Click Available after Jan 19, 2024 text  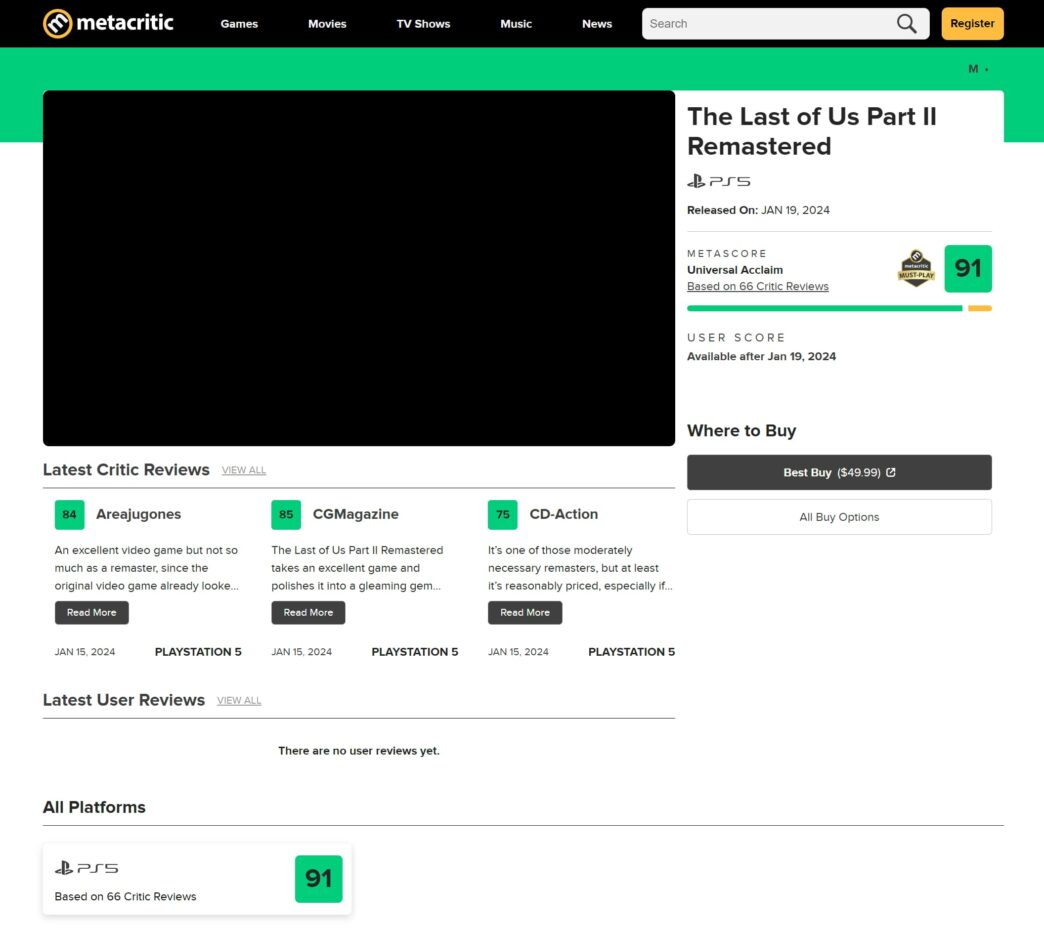coord(762,356)
